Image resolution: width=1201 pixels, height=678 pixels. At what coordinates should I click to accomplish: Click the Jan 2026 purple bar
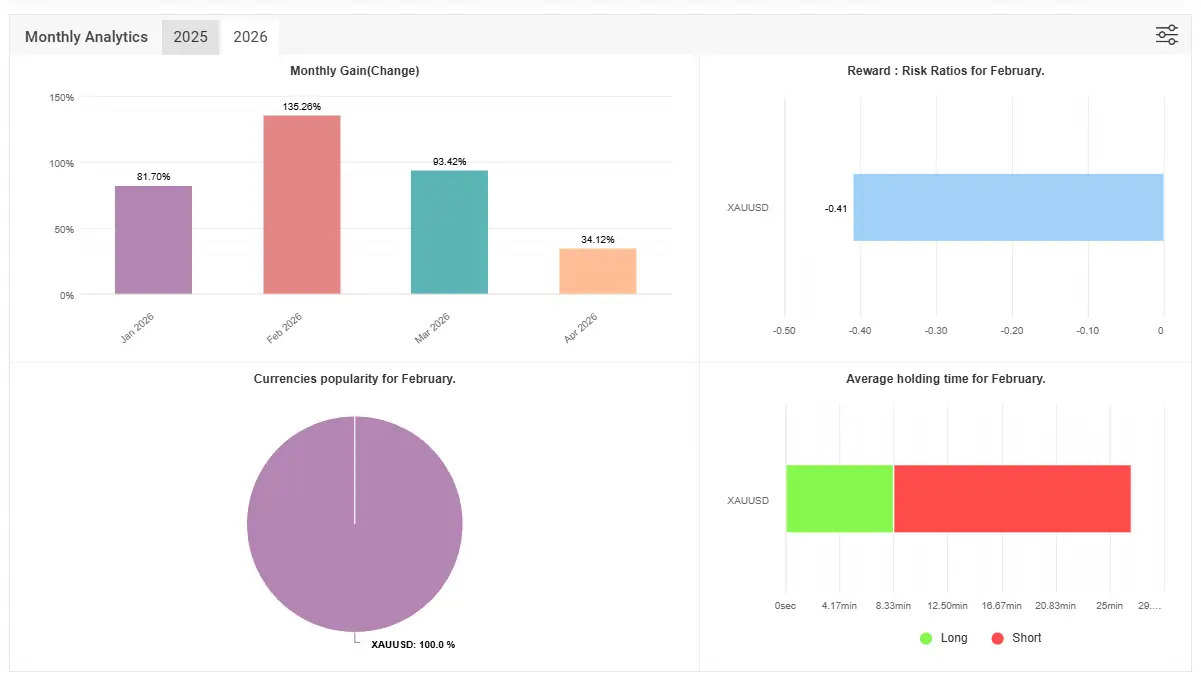click(x=153, y=240)
